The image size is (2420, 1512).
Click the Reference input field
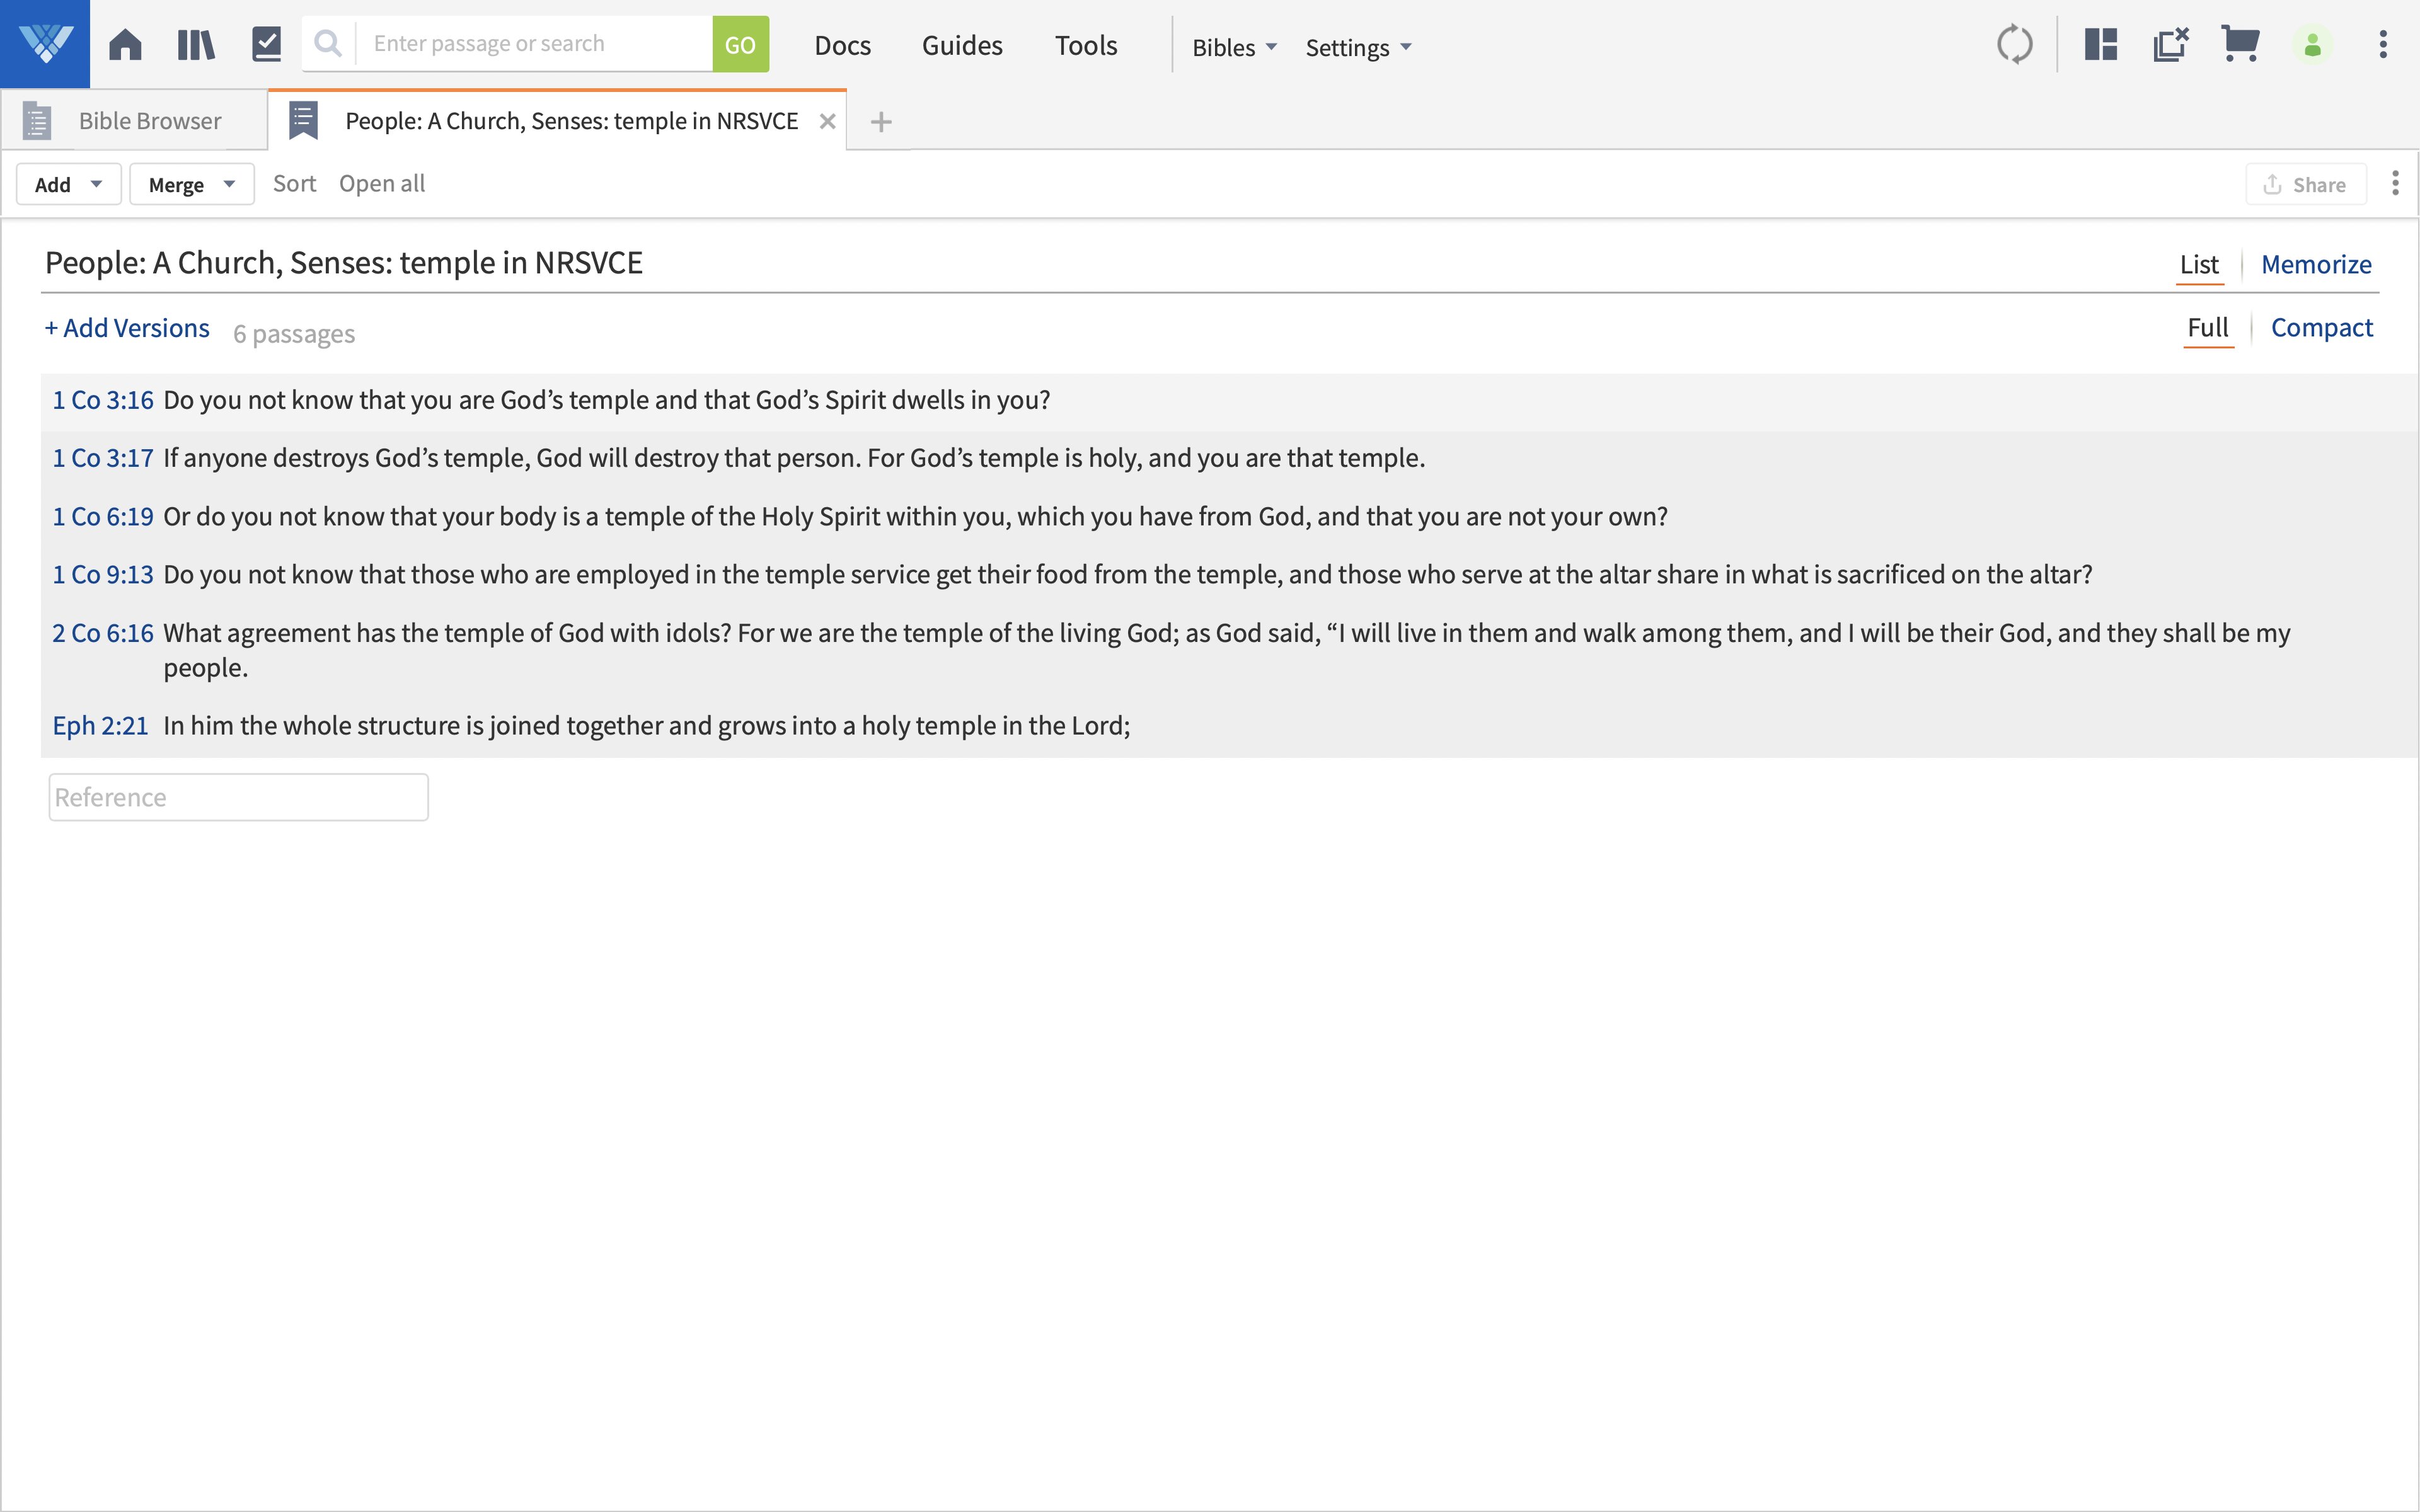pos(238,797)
